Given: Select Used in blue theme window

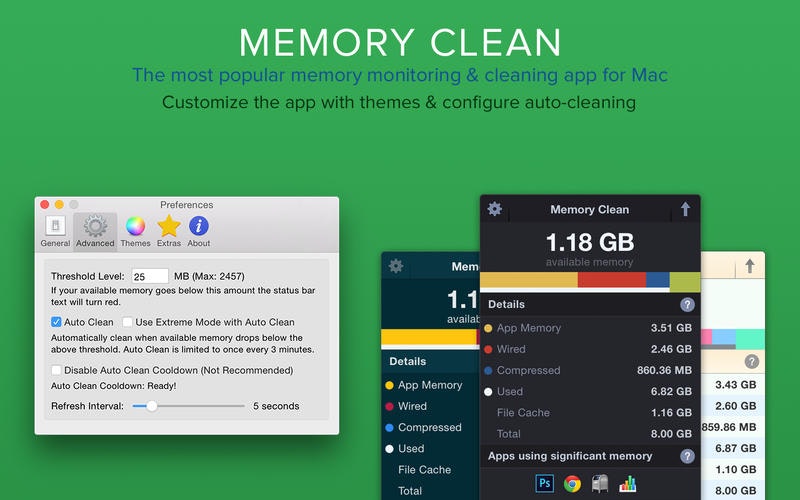Looking at the screenshot, I should click(x=411, y=448).
